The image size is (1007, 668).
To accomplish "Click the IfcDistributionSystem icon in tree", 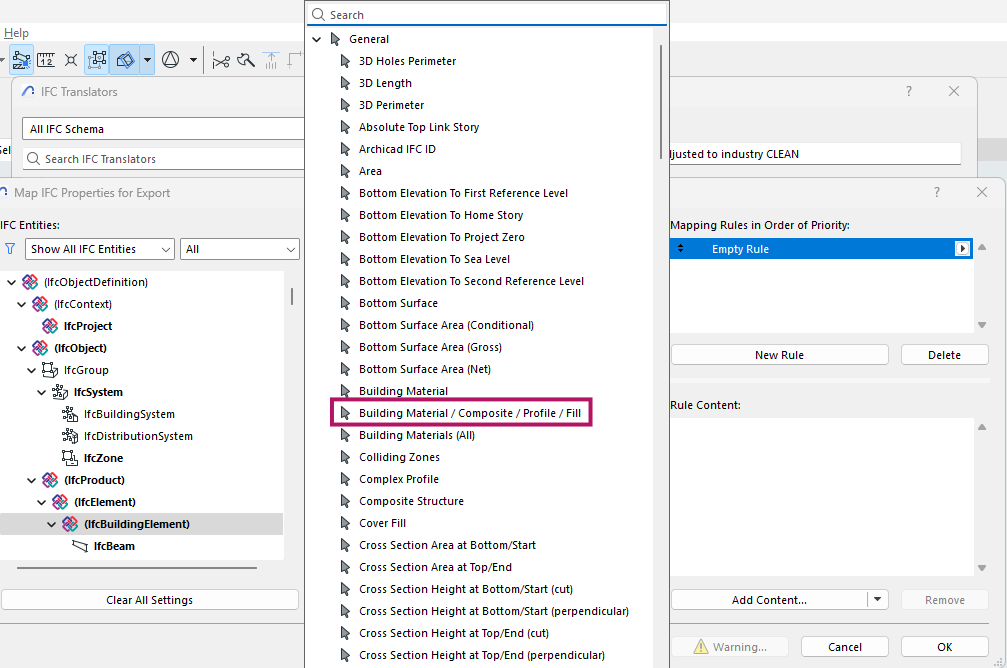I will [69, 436].
